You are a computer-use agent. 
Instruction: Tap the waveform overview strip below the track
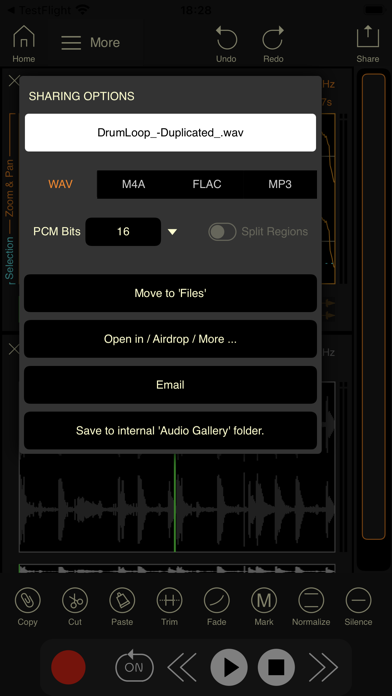177,568
